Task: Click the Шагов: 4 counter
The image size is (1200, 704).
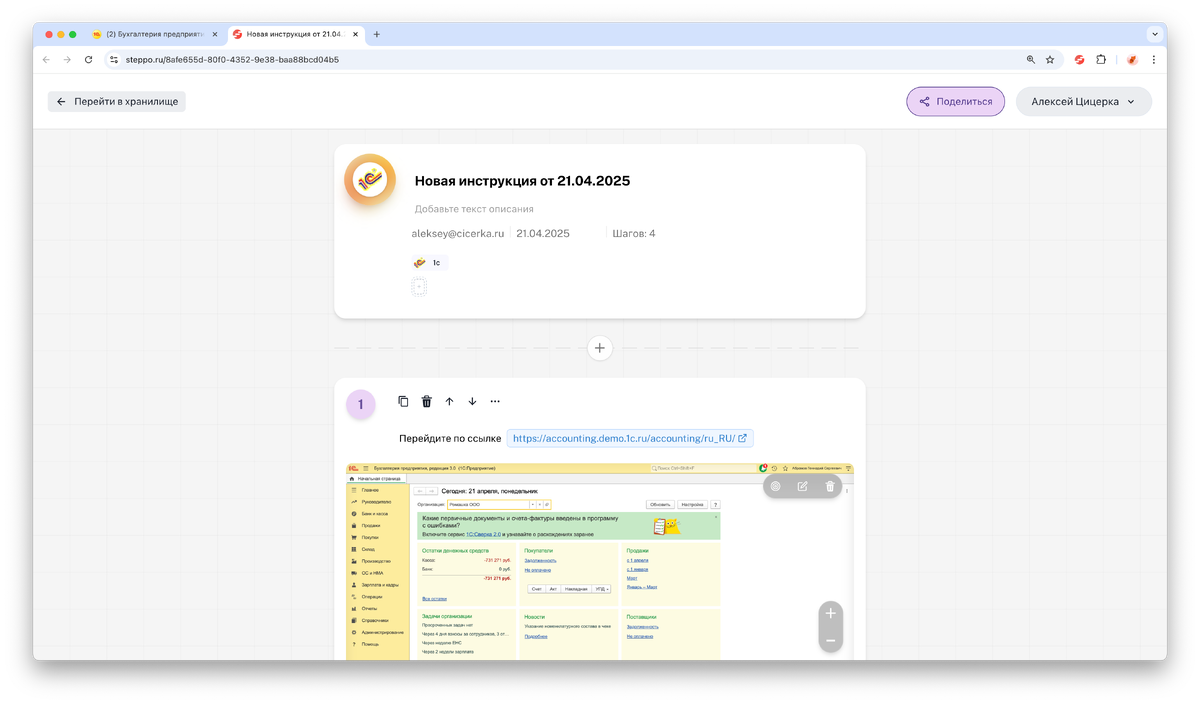Action: click(634, 233)
